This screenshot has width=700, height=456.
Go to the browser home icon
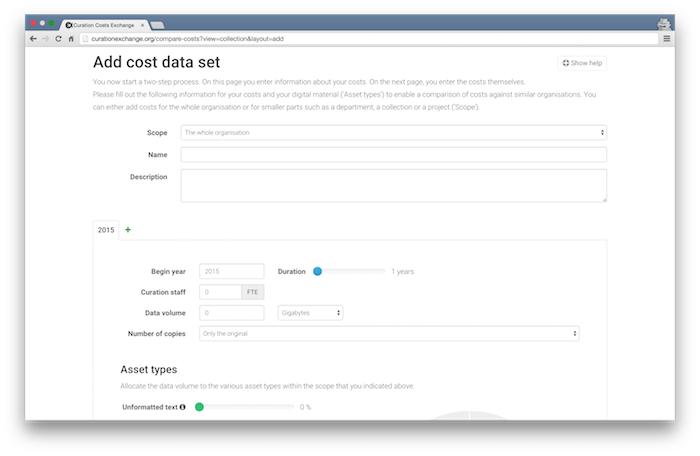click(71, 39)
